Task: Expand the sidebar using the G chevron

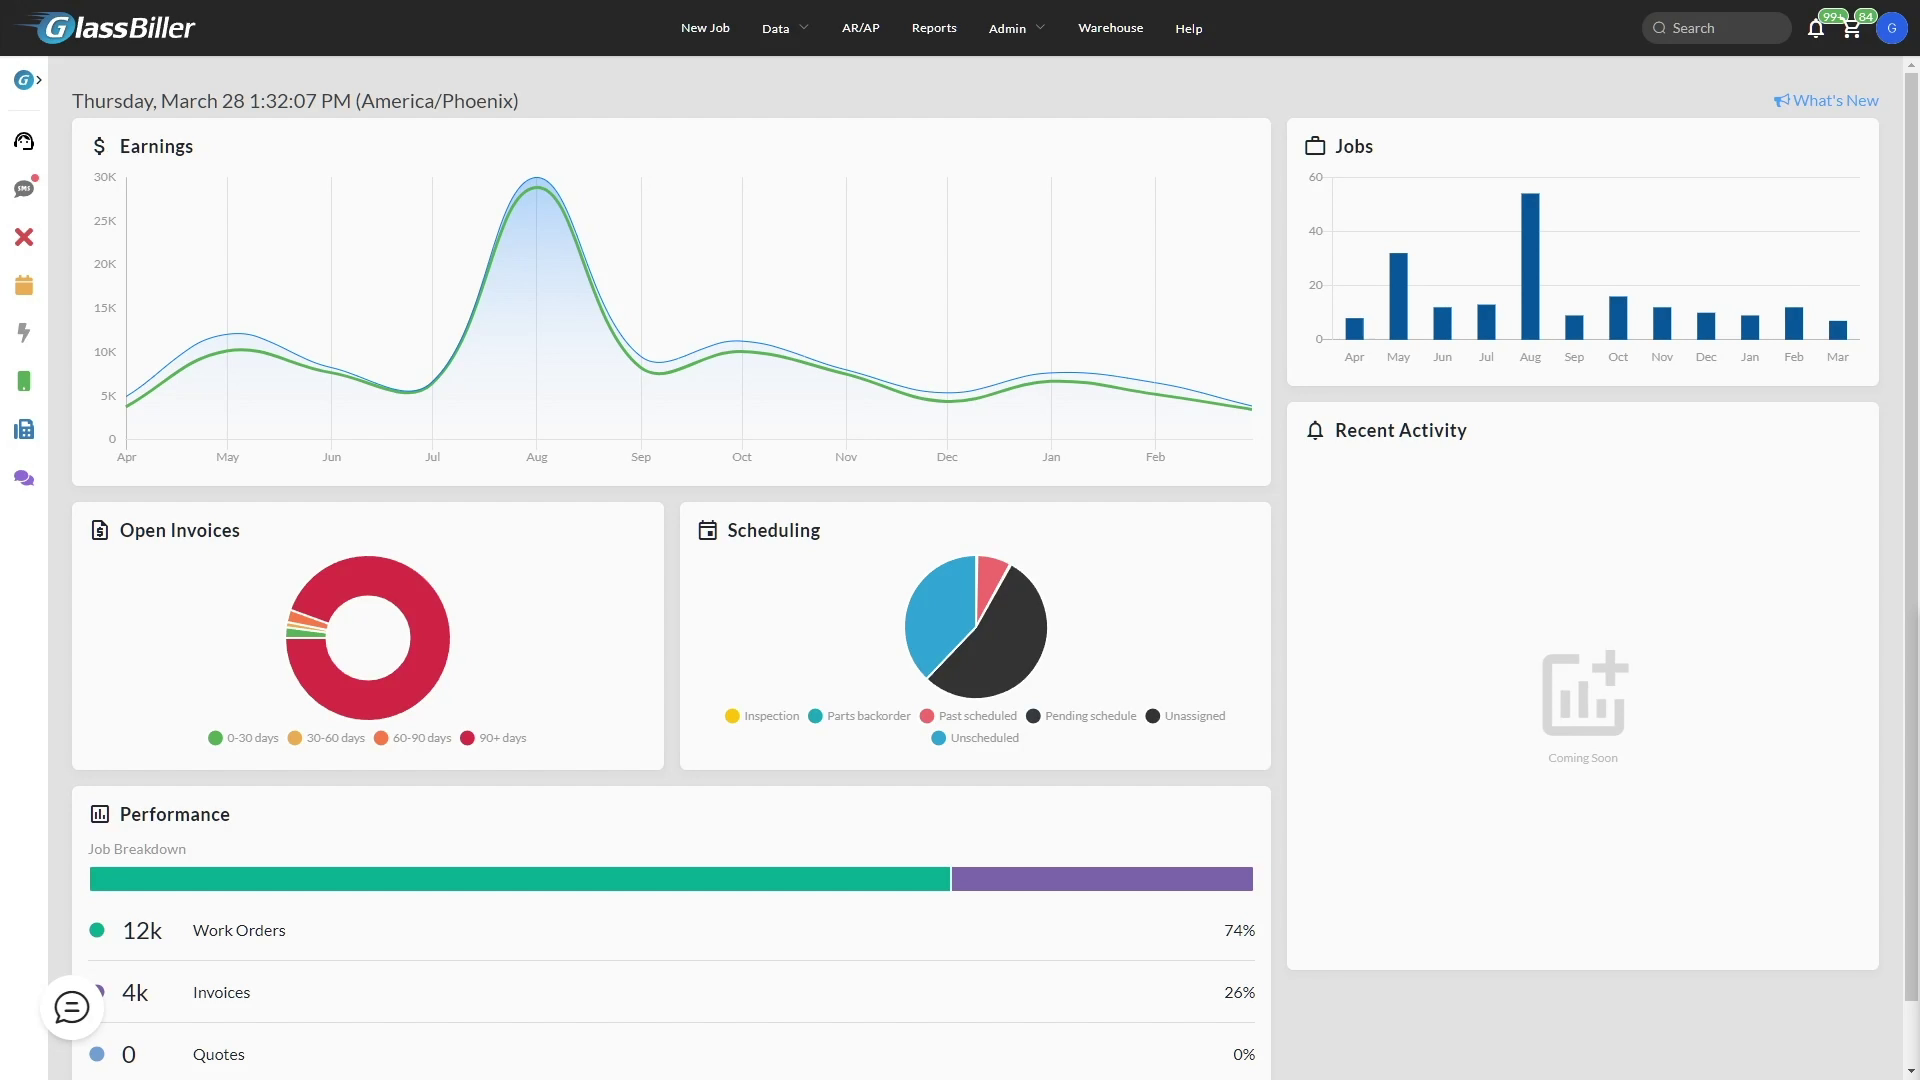Action: click(x=27, y=80)
